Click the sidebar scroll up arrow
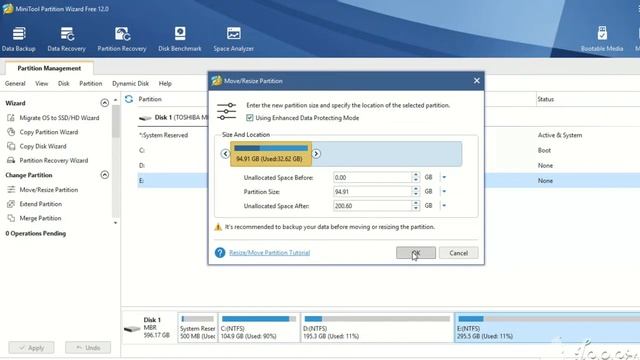 tap(116, 100)
